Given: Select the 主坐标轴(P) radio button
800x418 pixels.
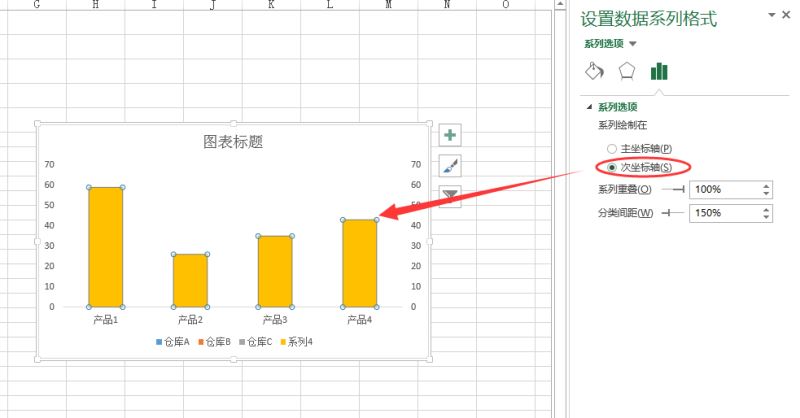Looking at the screenshot, I should (612, 149).
